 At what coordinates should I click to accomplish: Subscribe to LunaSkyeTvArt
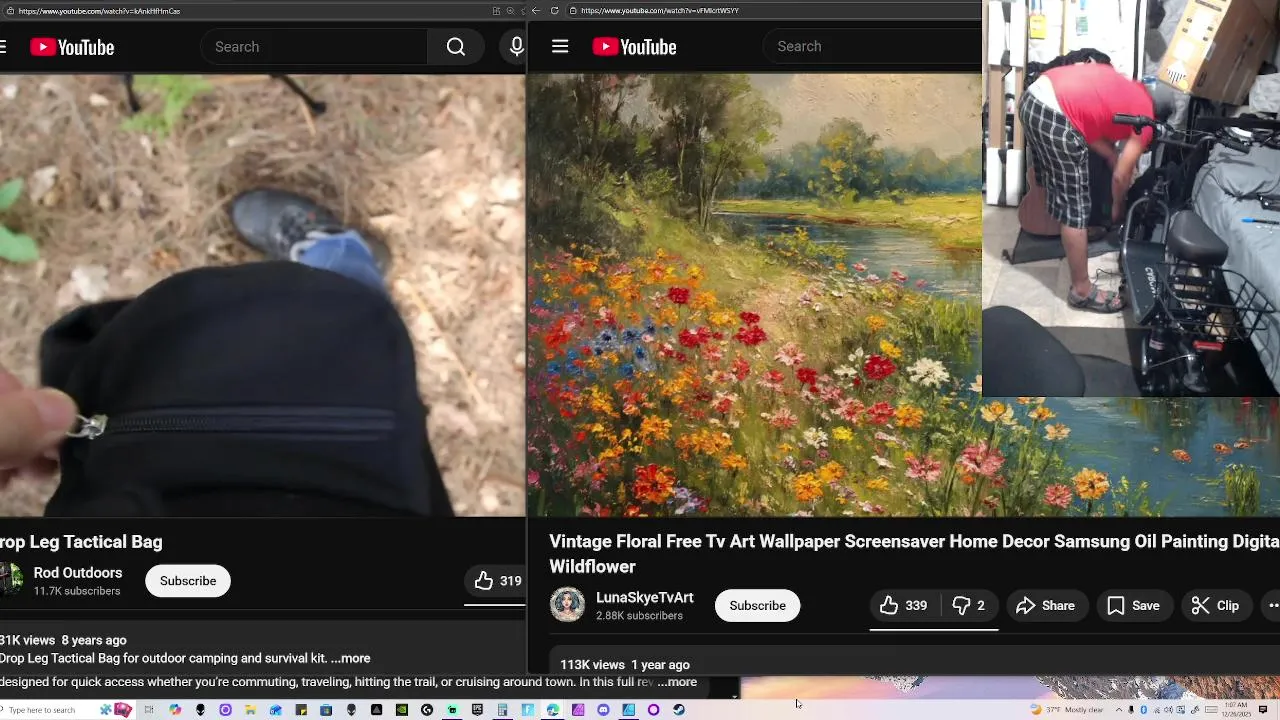(x=757, y=605)
